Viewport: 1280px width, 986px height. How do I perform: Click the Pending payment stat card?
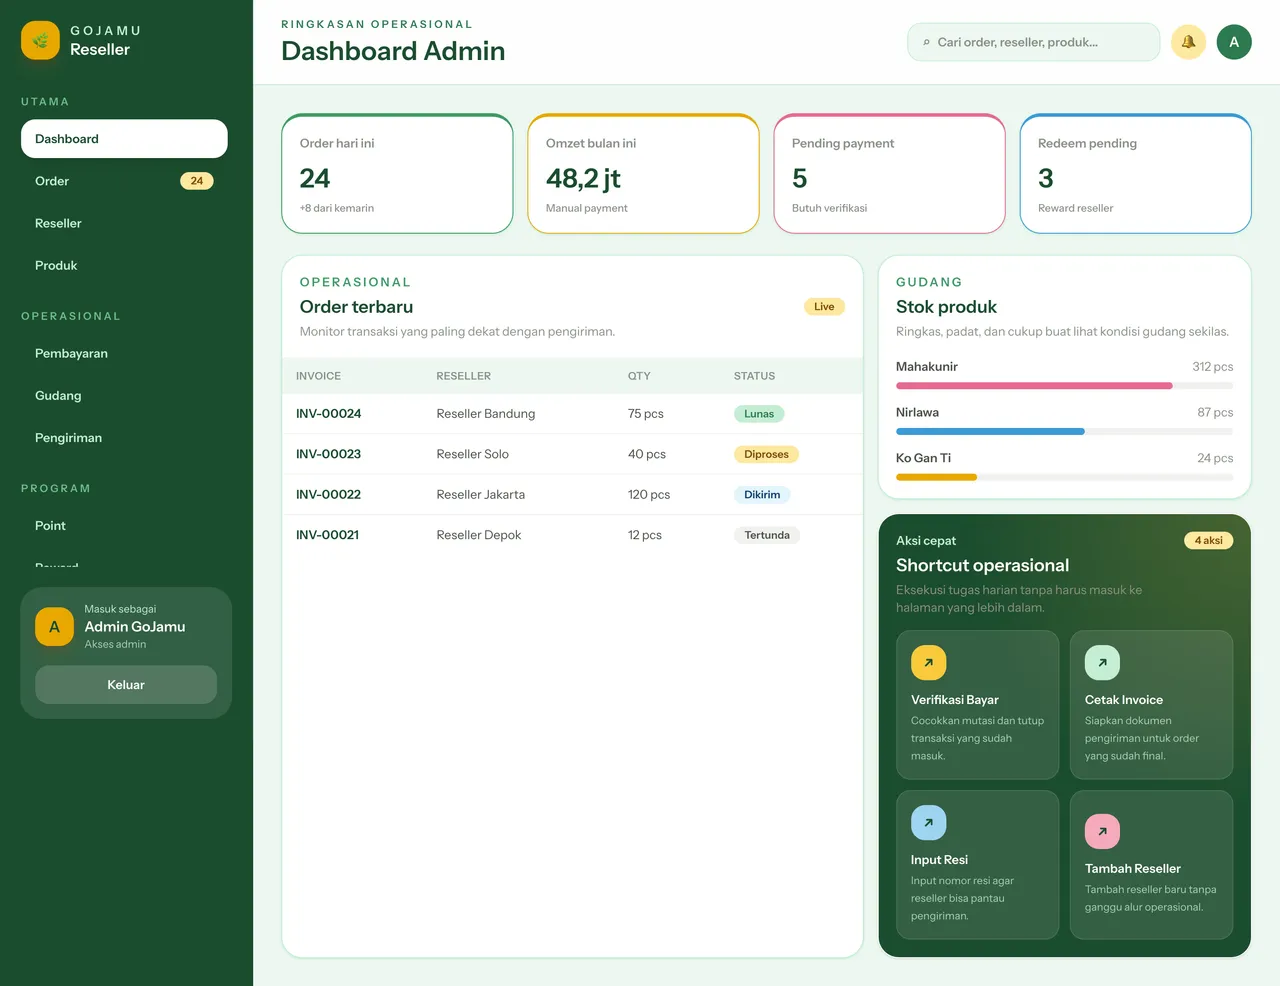coord(889,174)
